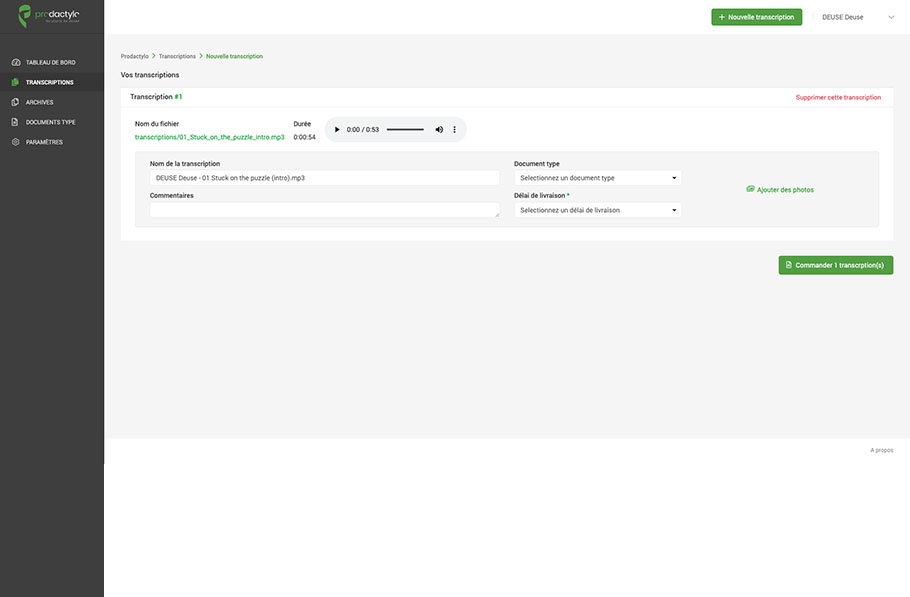Click Supprimer cette transcription link

tap(838, 98)
